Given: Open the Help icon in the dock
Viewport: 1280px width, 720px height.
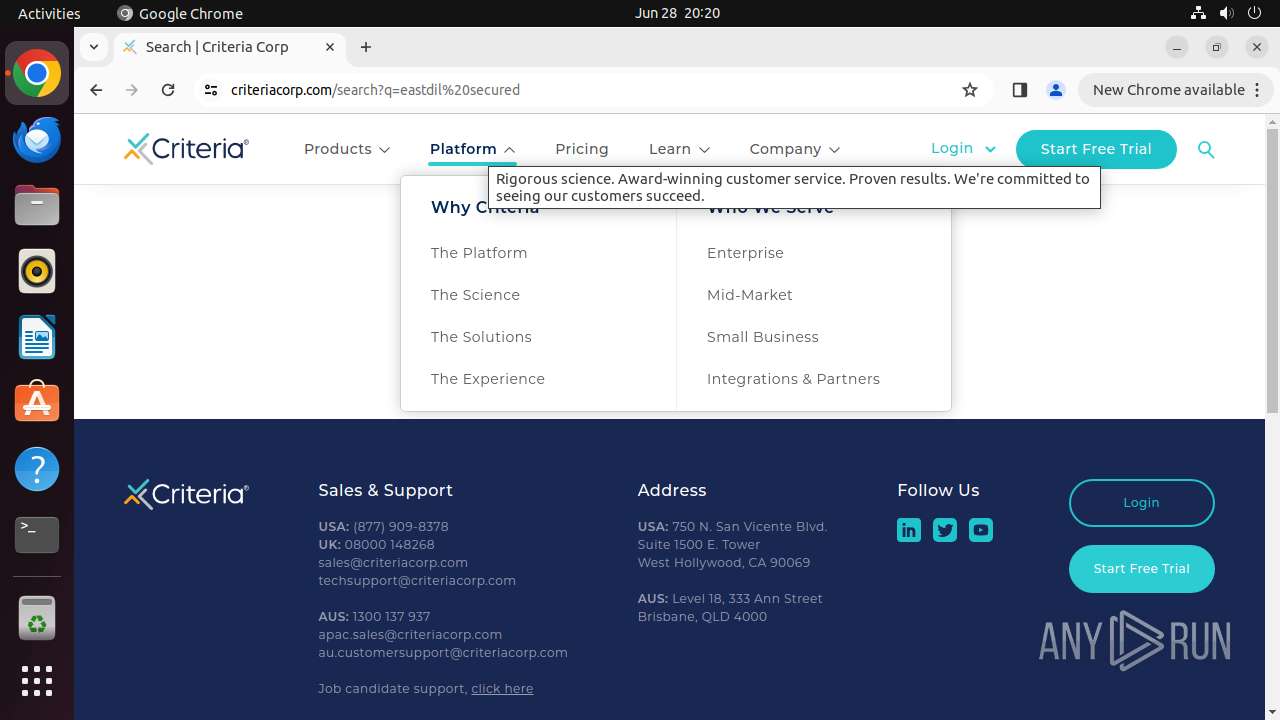Looking at the screenshot, I should point(37,469).
